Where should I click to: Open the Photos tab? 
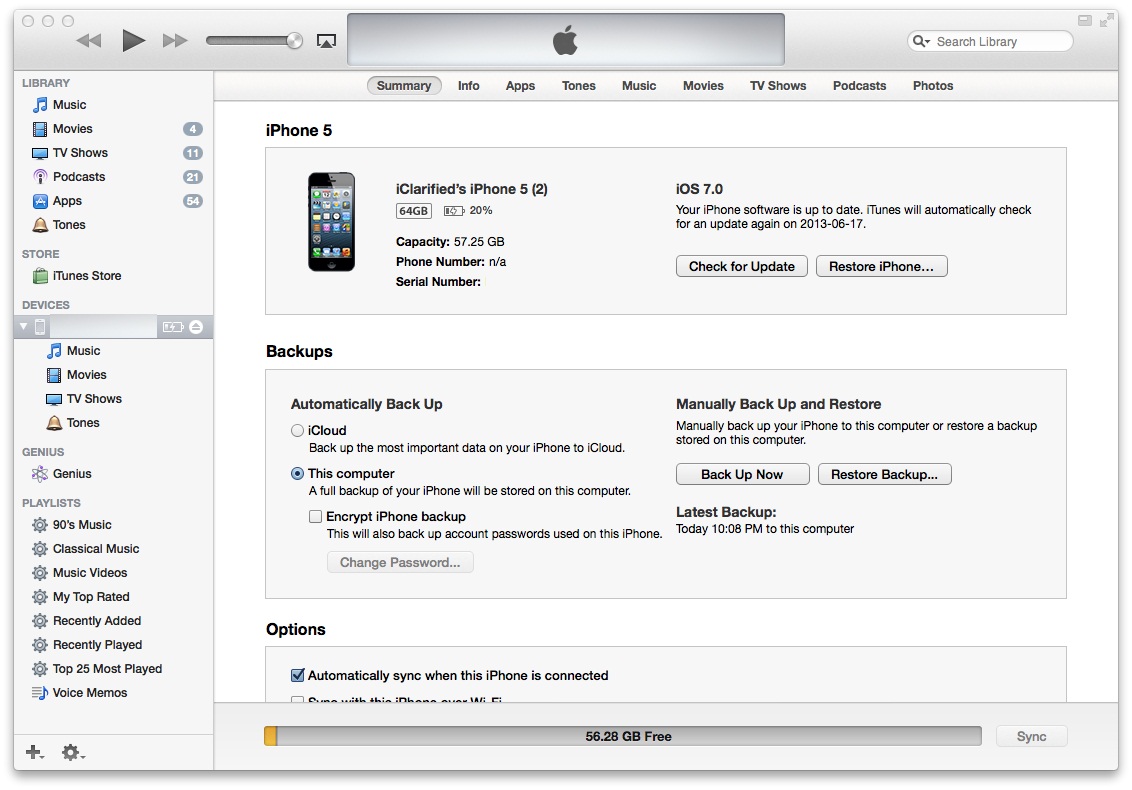click(932, 86)
